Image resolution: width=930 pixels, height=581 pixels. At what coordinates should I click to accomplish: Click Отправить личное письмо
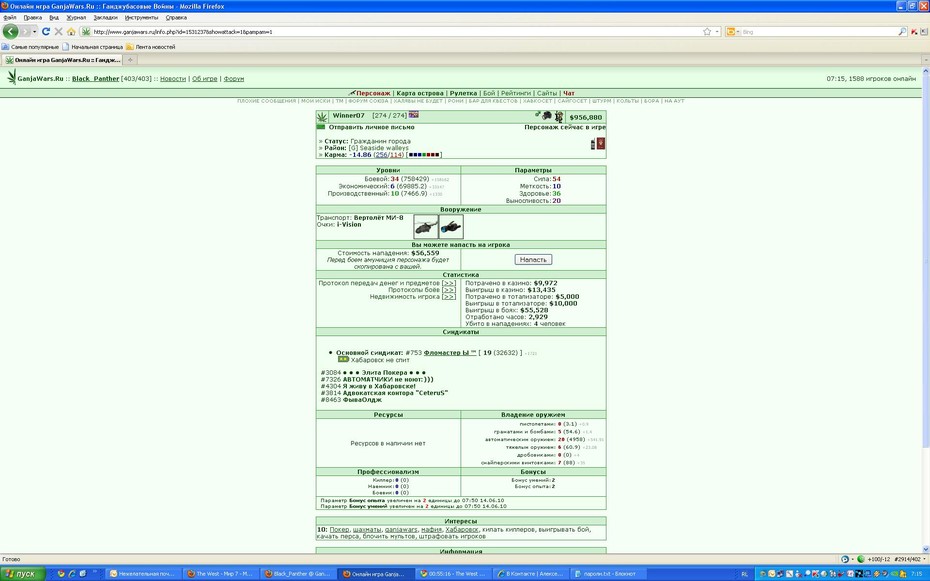coord(371,127)
